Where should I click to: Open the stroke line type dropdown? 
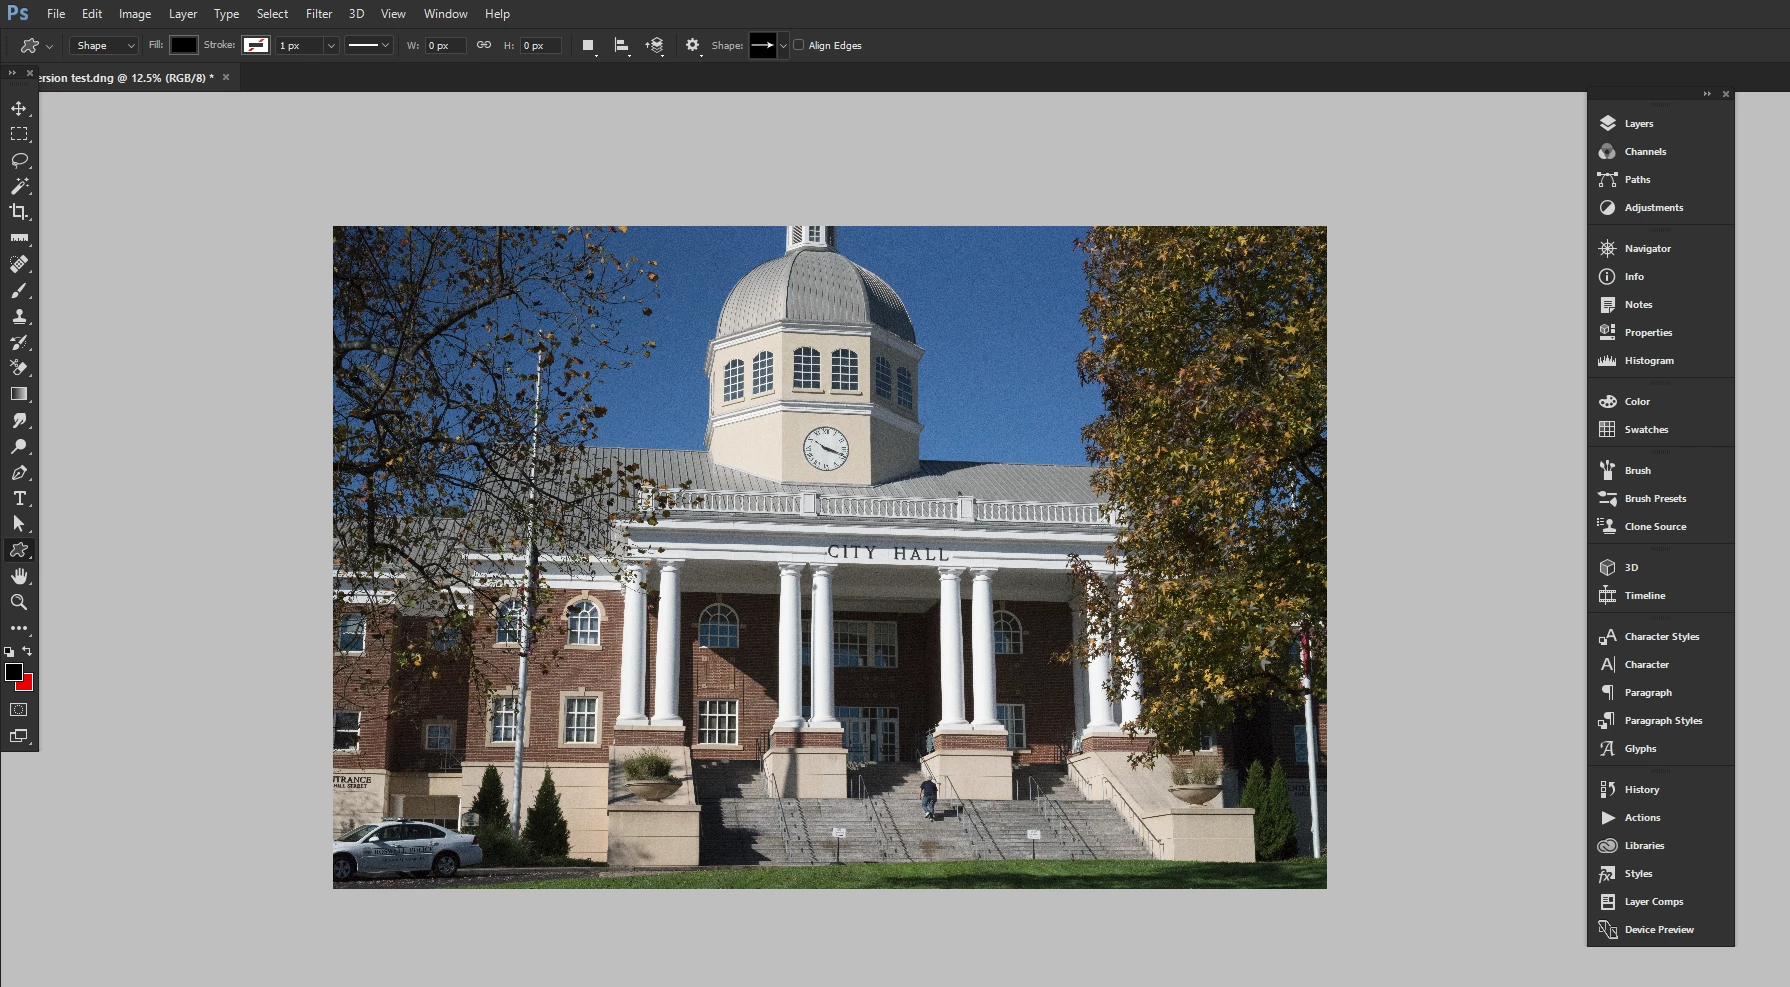[368, 46]
